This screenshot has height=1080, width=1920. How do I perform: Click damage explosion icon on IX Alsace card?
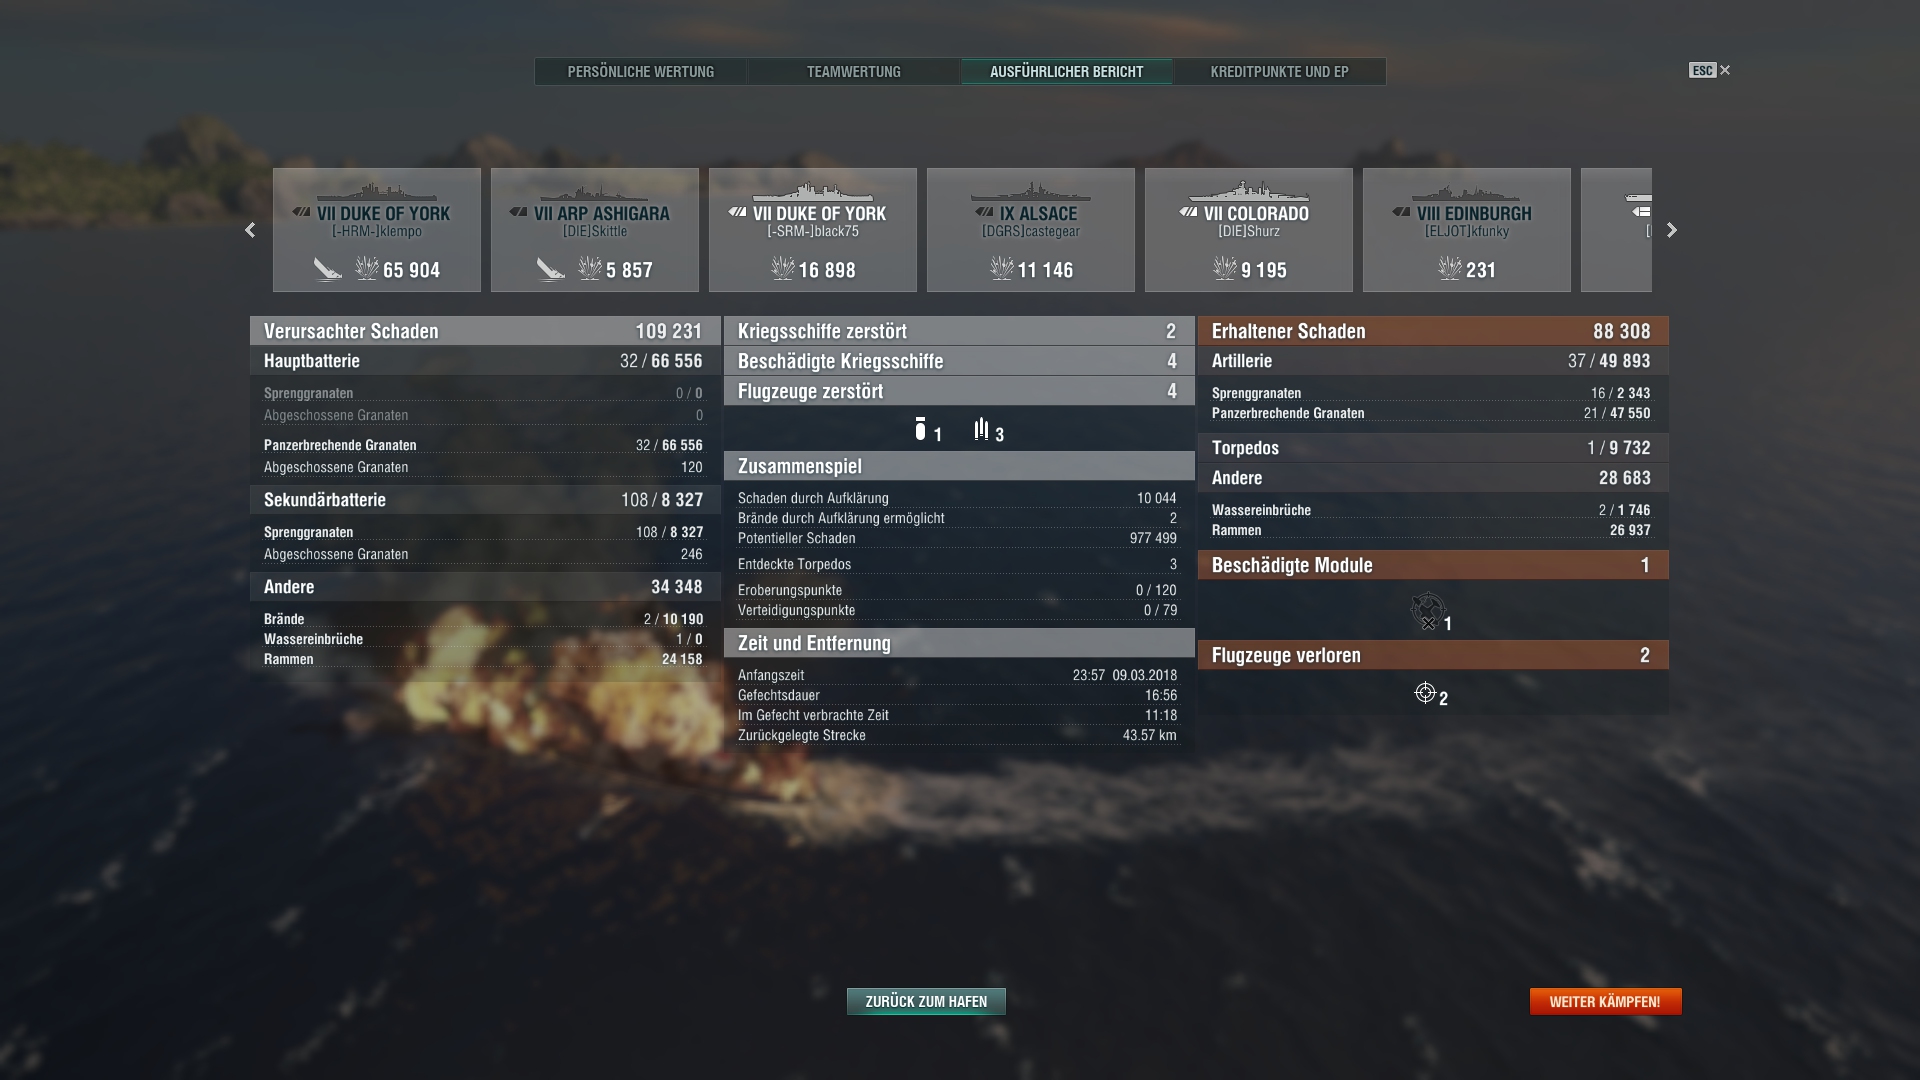pyautogui.click(x=1002, y=268)
